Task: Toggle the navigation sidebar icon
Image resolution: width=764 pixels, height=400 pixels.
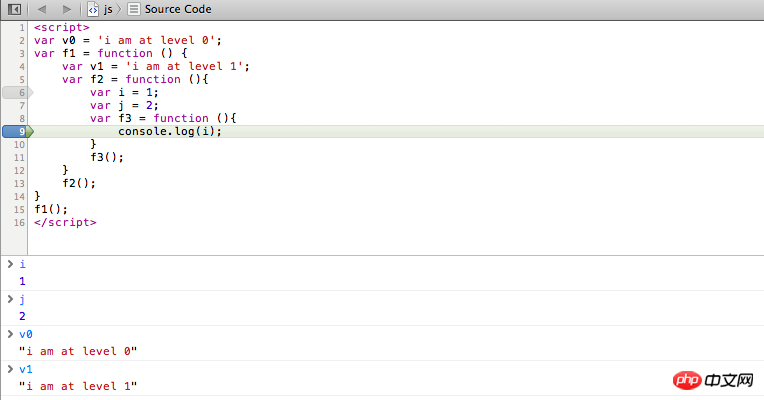Action: pos(15,9)
